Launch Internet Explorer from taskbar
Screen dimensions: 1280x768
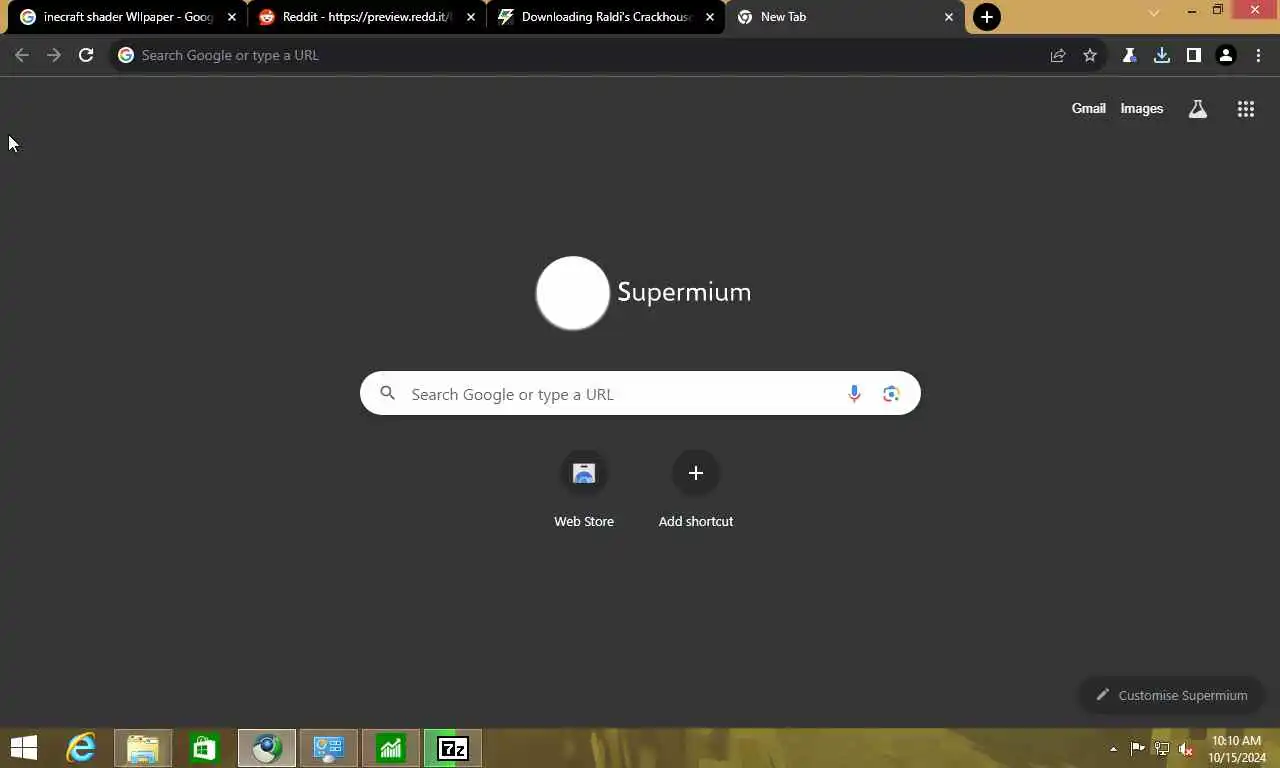point(81,747)
